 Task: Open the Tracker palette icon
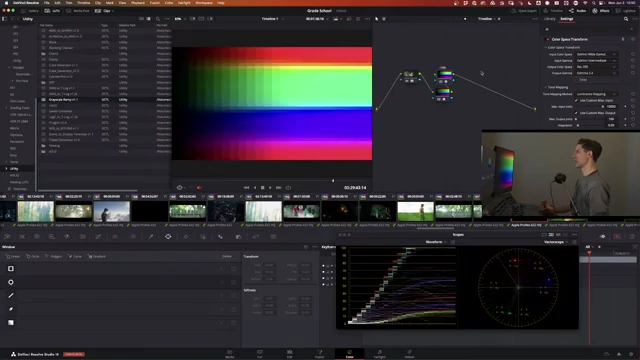(x=185, y=236)
